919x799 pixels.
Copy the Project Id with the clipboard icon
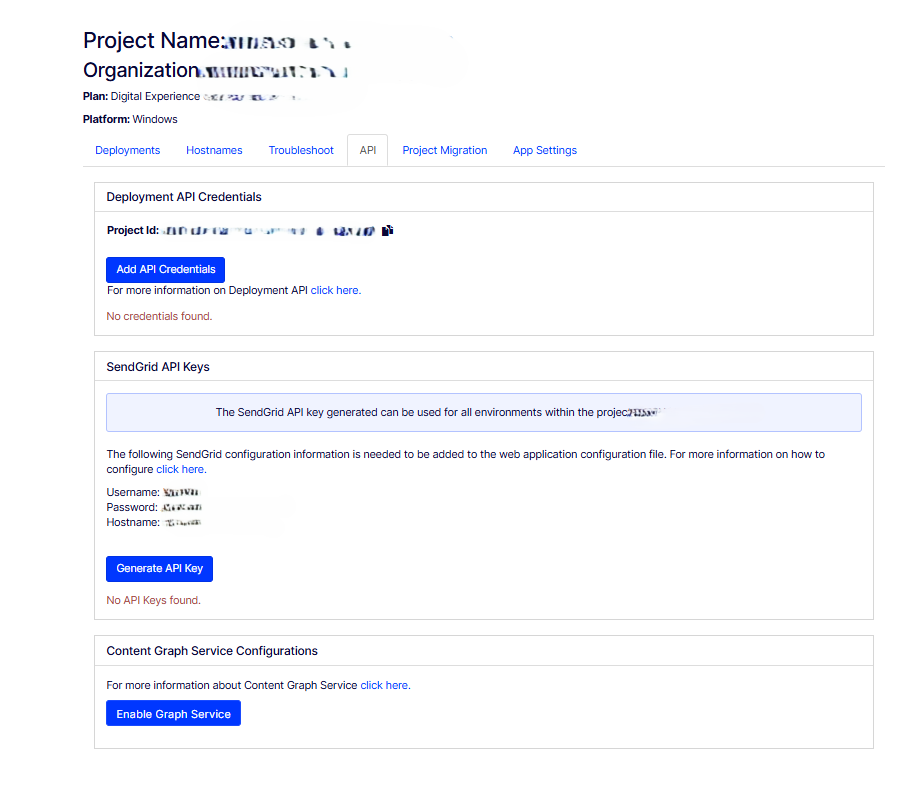[x=387, y=230]
